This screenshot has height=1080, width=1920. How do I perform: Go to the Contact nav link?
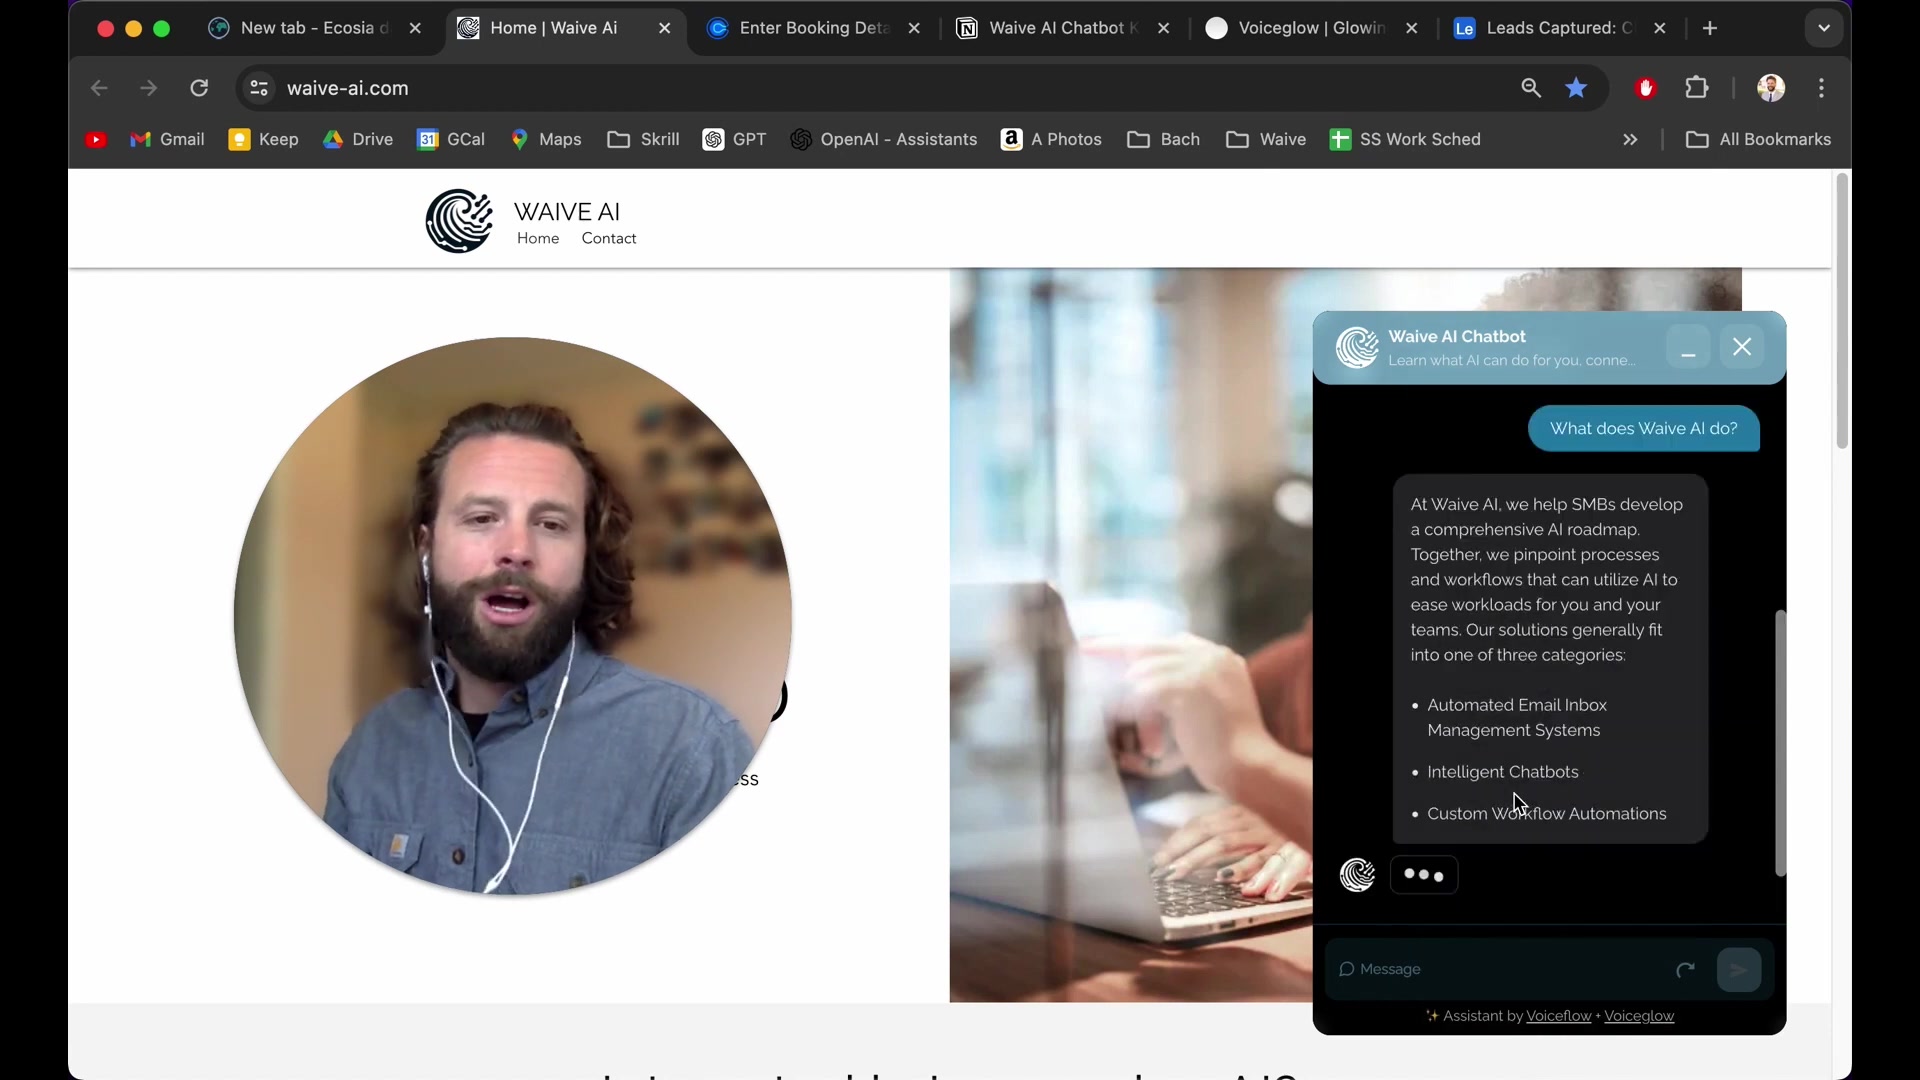(609, 238)
